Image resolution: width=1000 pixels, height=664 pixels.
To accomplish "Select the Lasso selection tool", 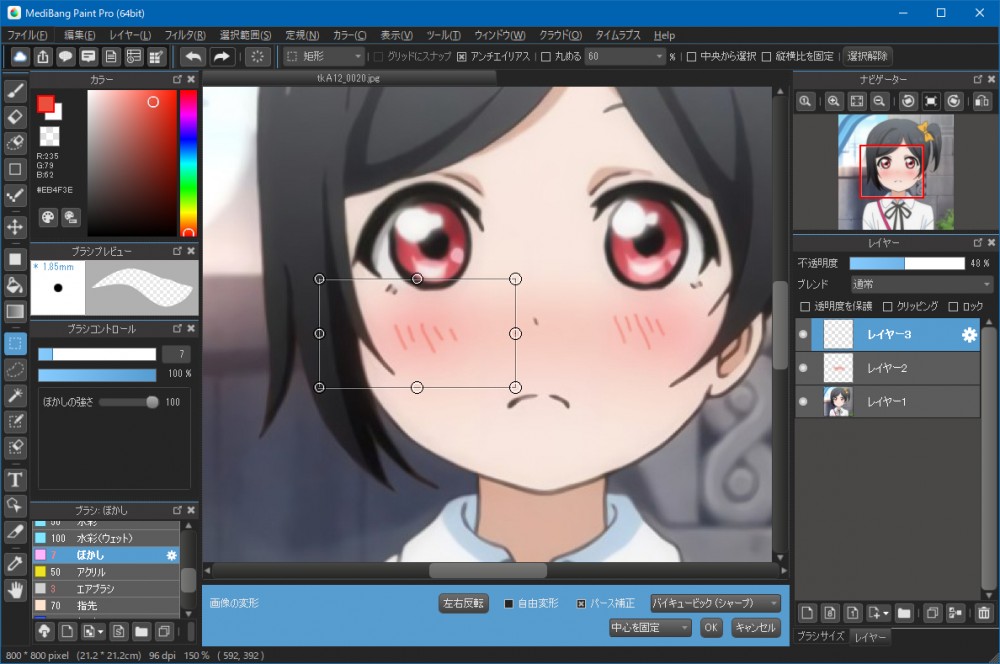I will click(x=15, y=369).
